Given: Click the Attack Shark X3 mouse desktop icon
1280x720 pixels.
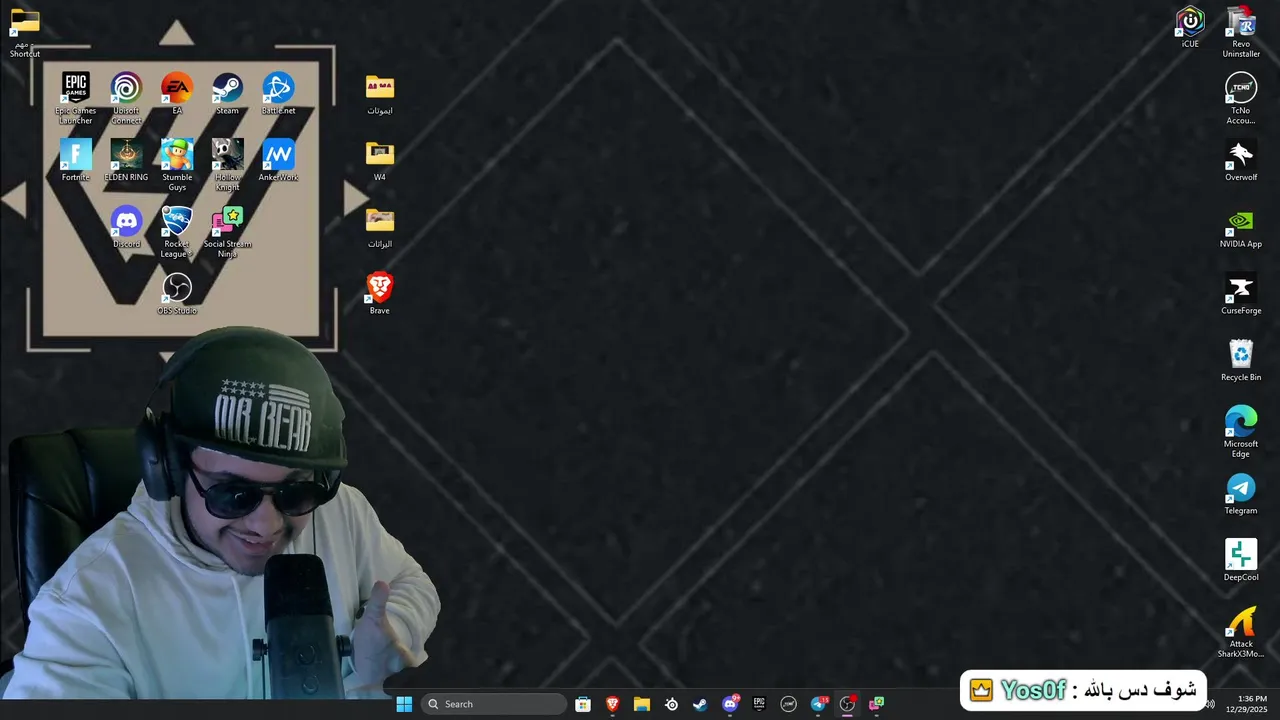Looking at the screenshot, I should pyautogui.click(x=1241, y=632).
